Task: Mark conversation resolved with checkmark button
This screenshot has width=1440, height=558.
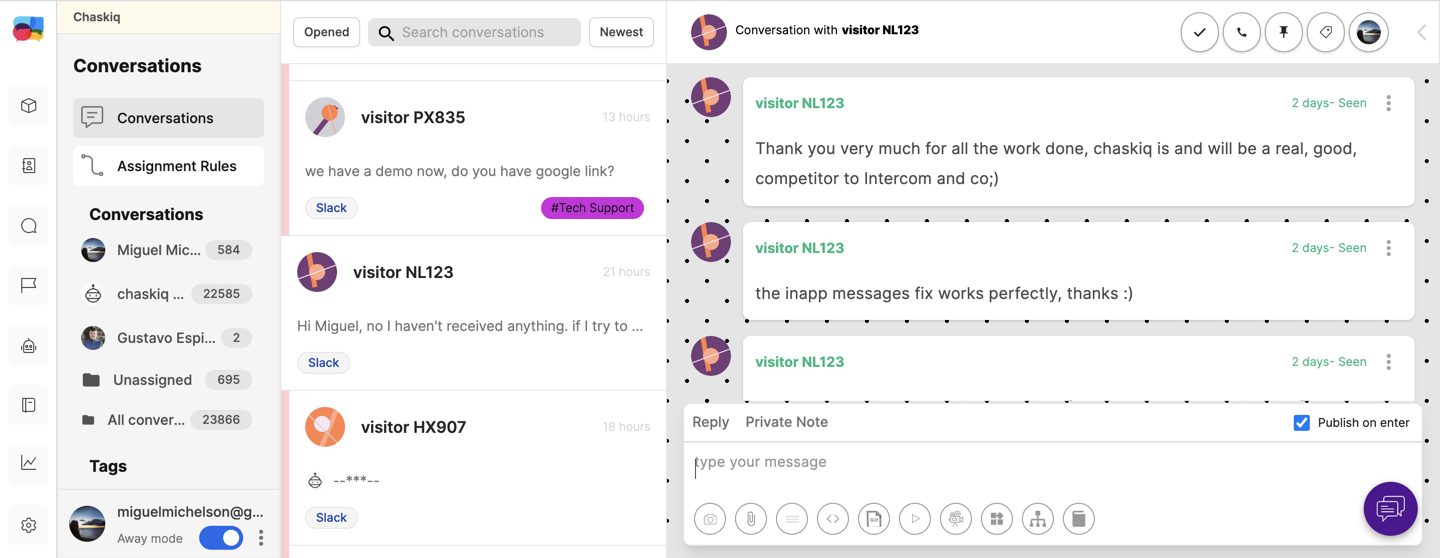Action: tap(1199, 32)
